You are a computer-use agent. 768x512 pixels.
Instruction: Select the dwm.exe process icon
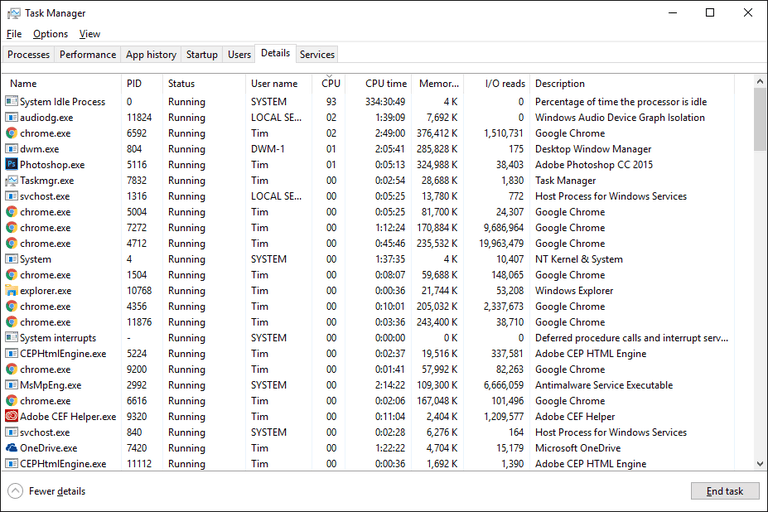(x=11, y=148)
